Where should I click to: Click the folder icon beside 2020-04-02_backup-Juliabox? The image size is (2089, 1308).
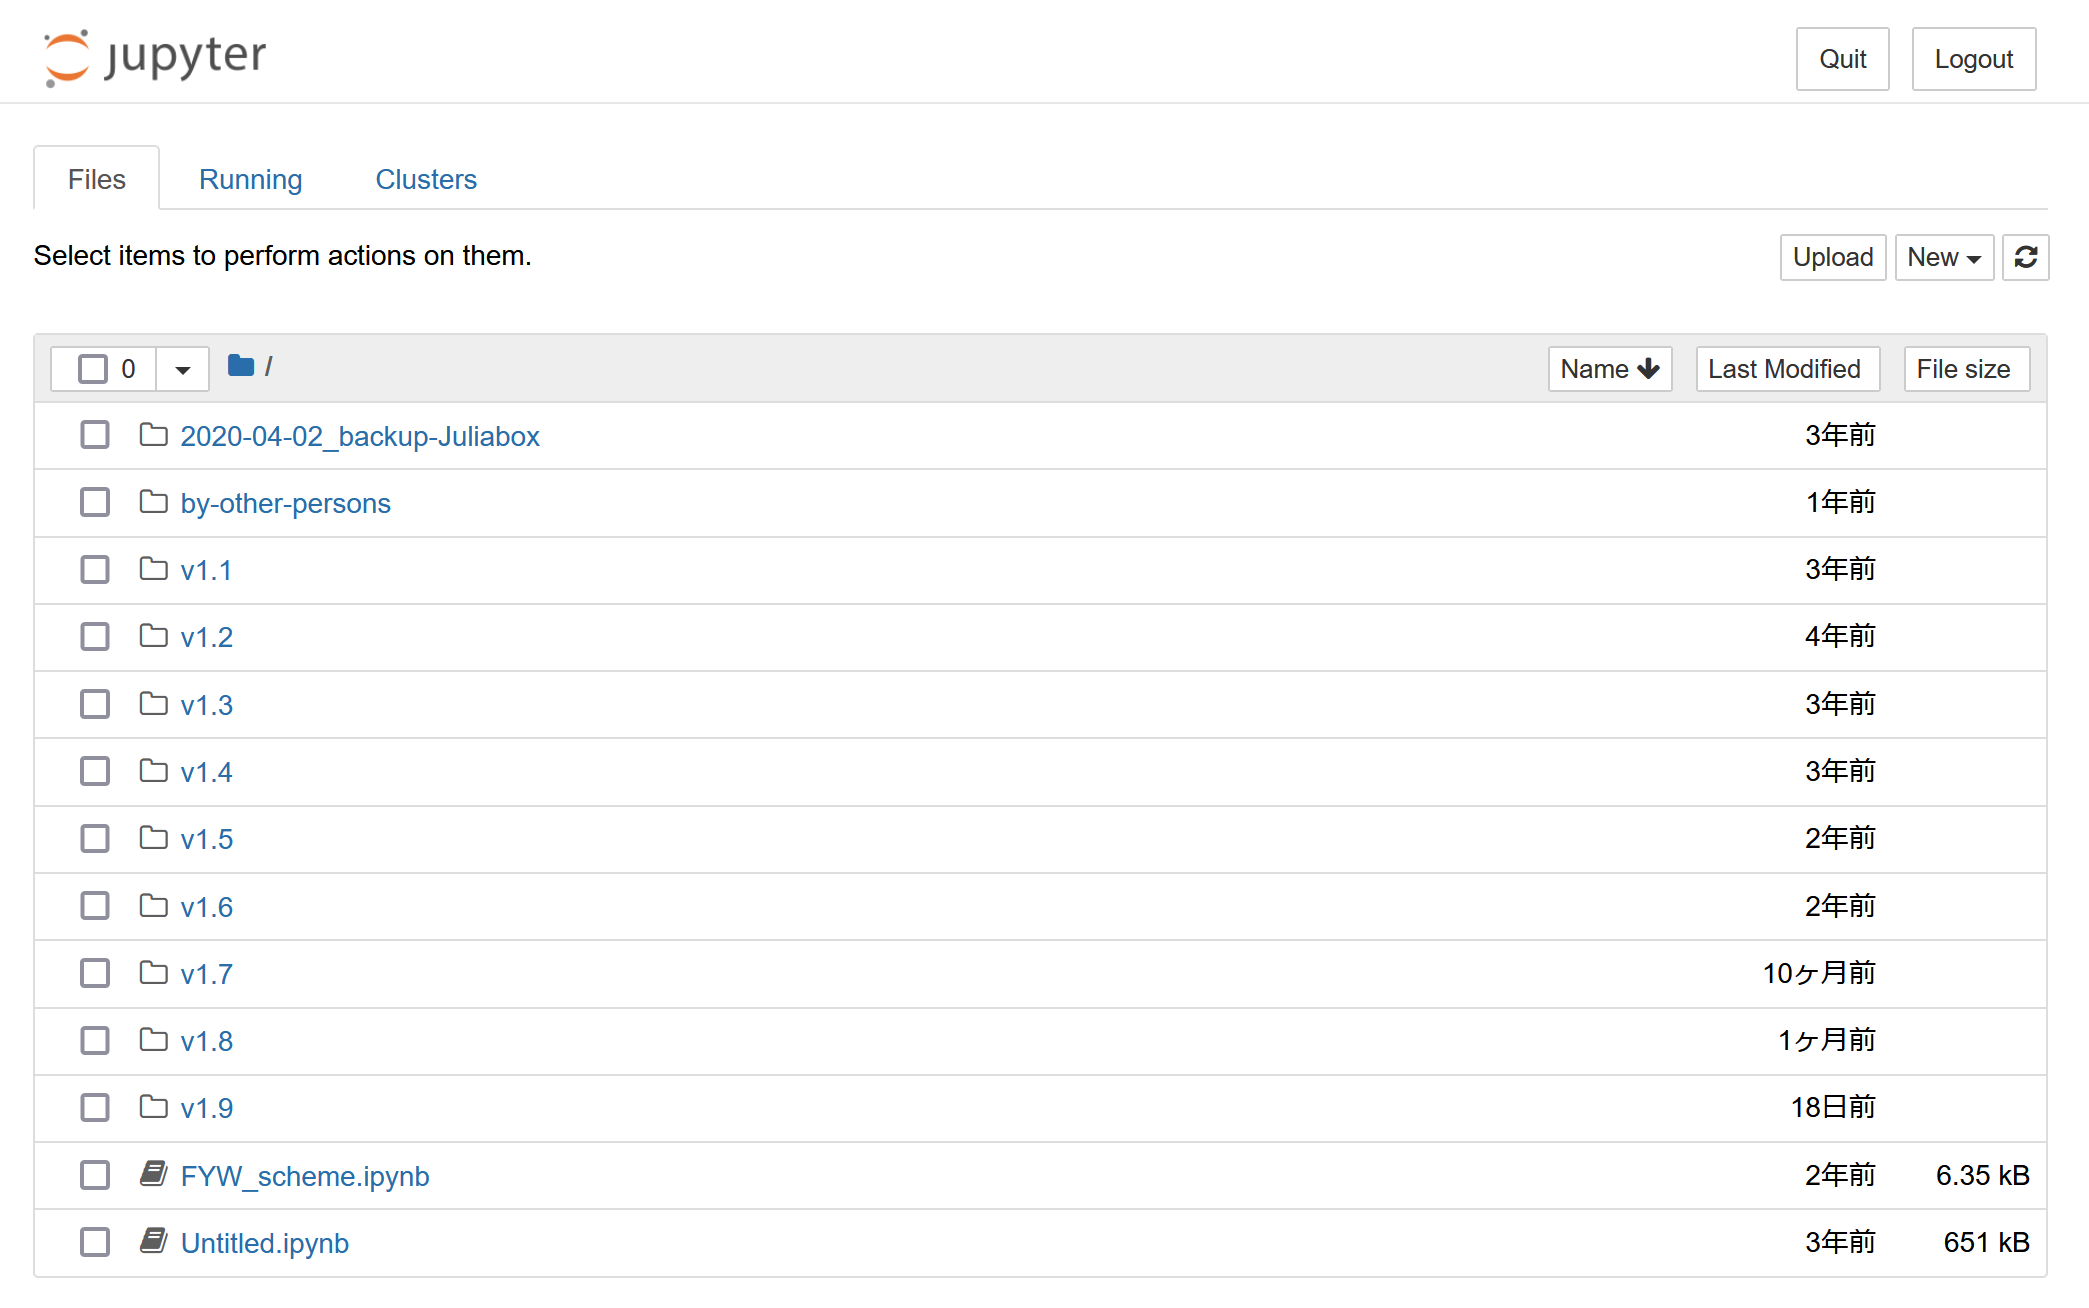click(153, 435)
